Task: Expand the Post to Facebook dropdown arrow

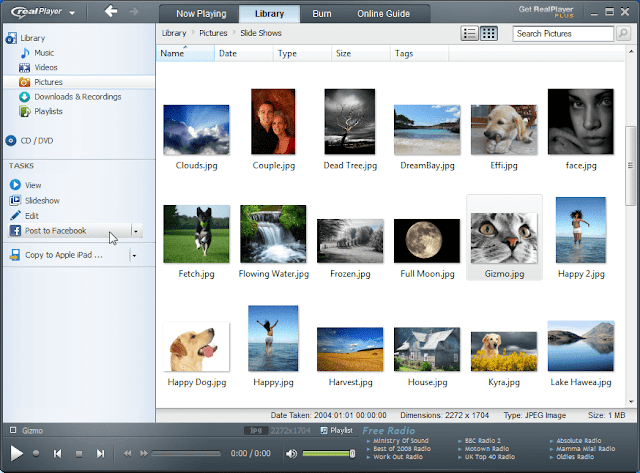Action: click(136, 231)
